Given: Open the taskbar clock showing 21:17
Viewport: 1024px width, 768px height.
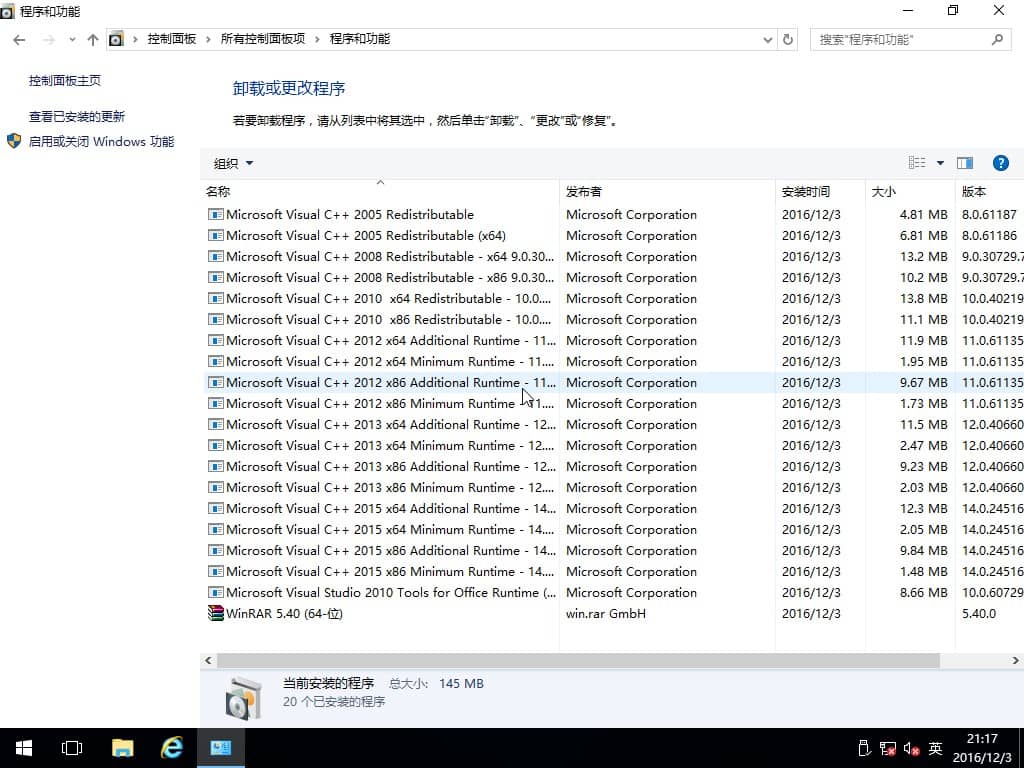Looking at the screenshot, I should [982, 748].
